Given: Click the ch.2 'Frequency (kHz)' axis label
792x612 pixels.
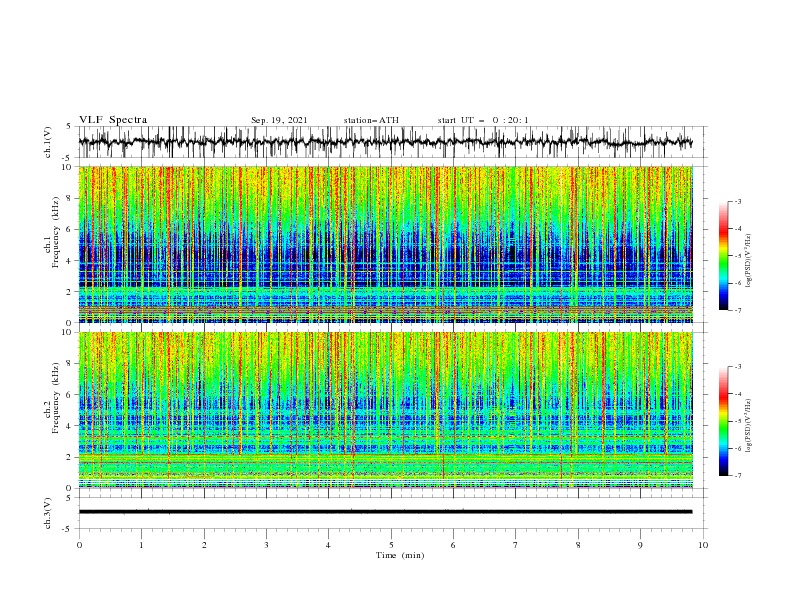Looking at the screenshot, I should coord(56,397).
